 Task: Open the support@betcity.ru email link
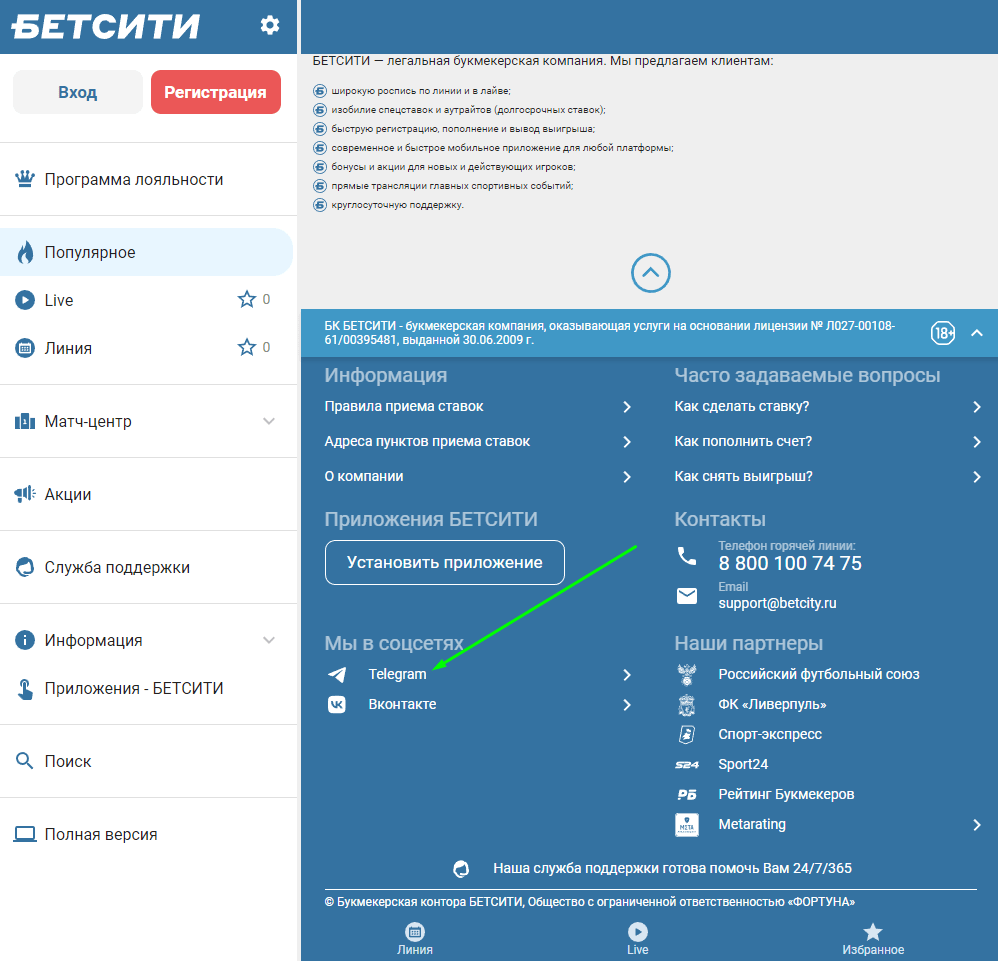[777, 603]
